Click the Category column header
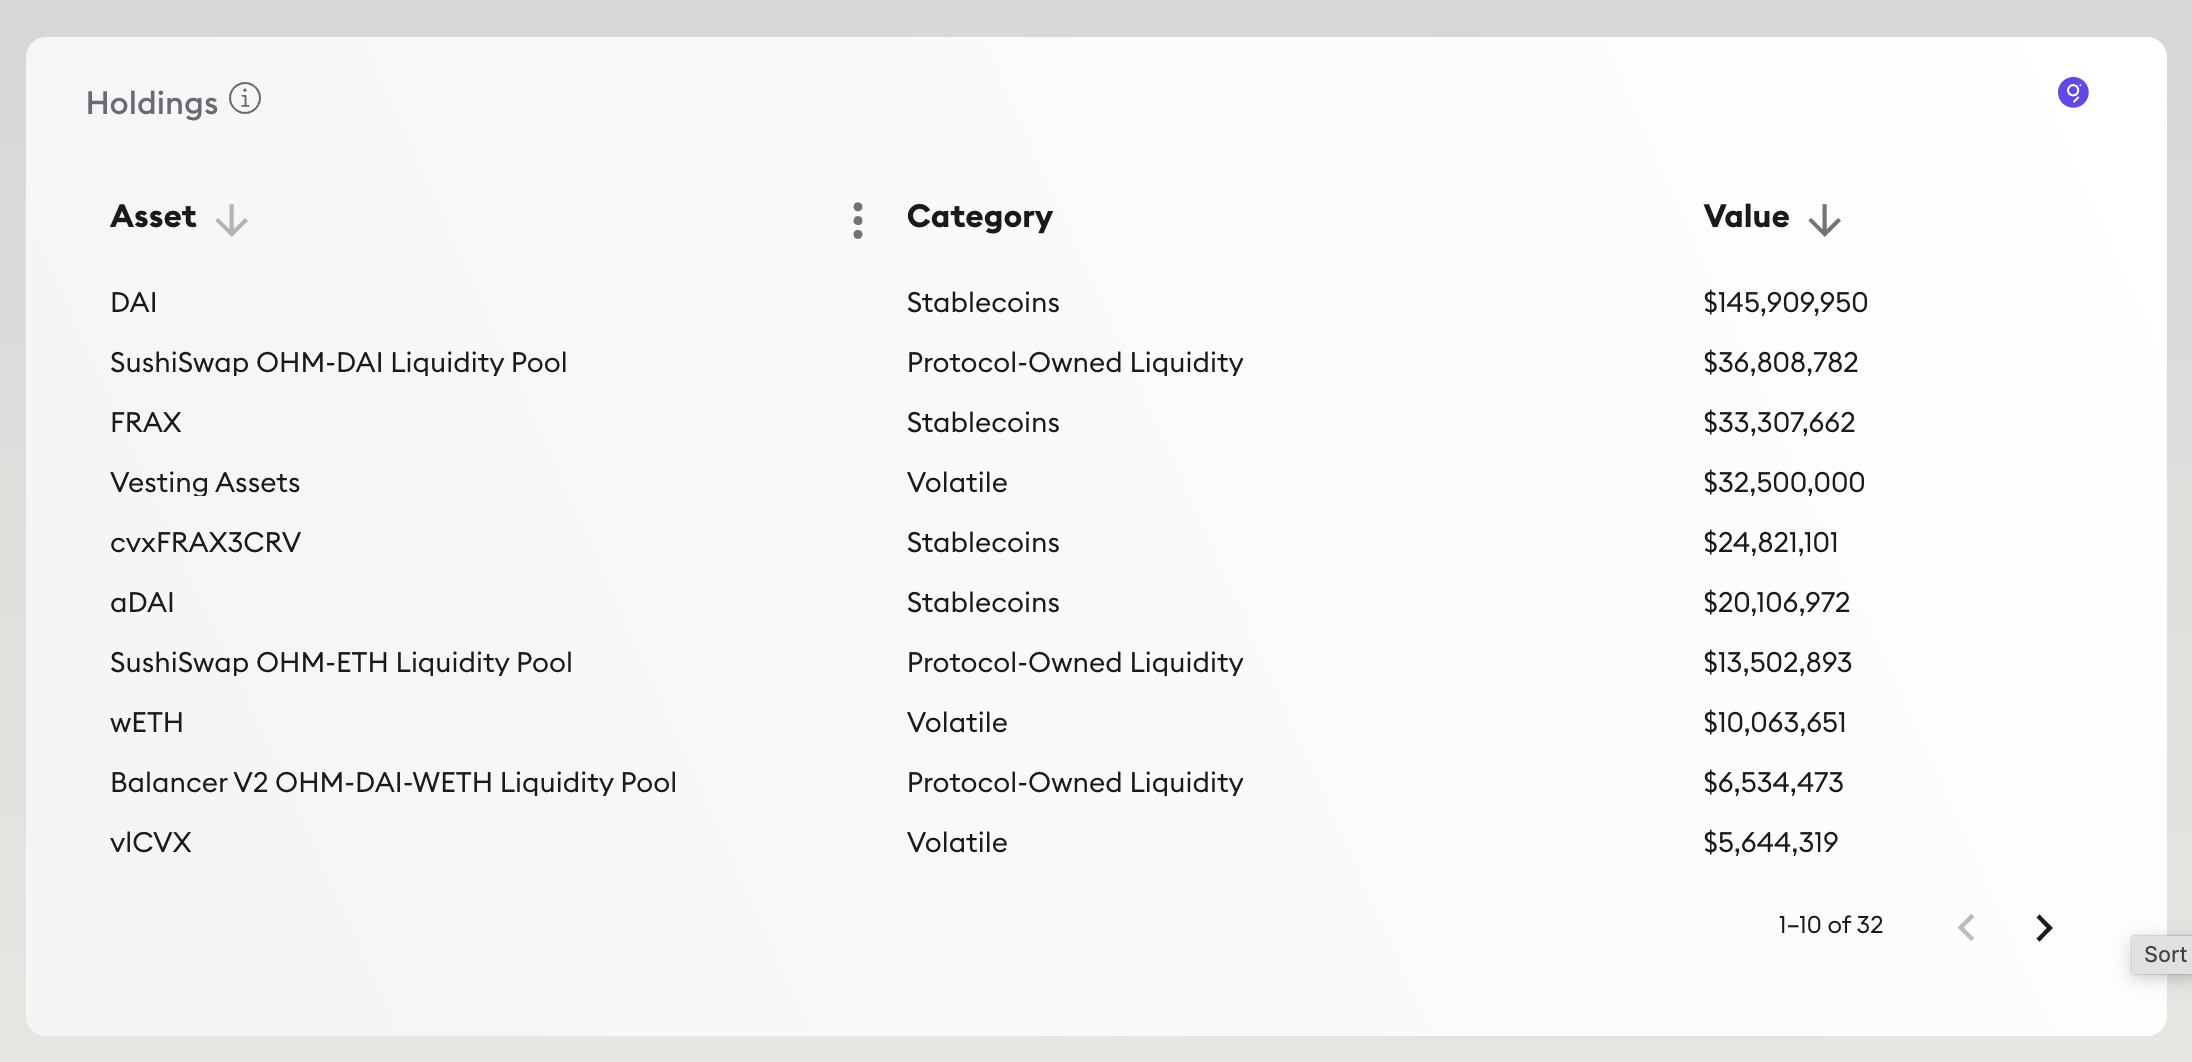2192x1062 pixels. pos(980,216)
